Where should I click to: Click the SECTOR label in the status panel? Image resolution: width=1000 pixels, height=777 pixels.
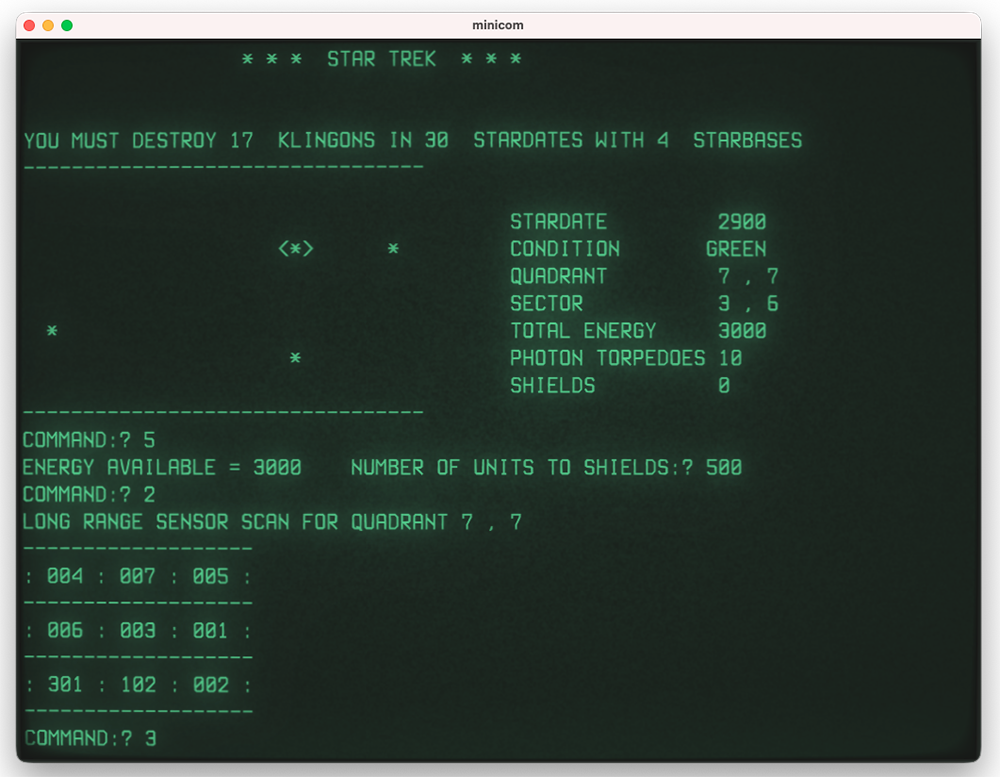tap(546, 304)
